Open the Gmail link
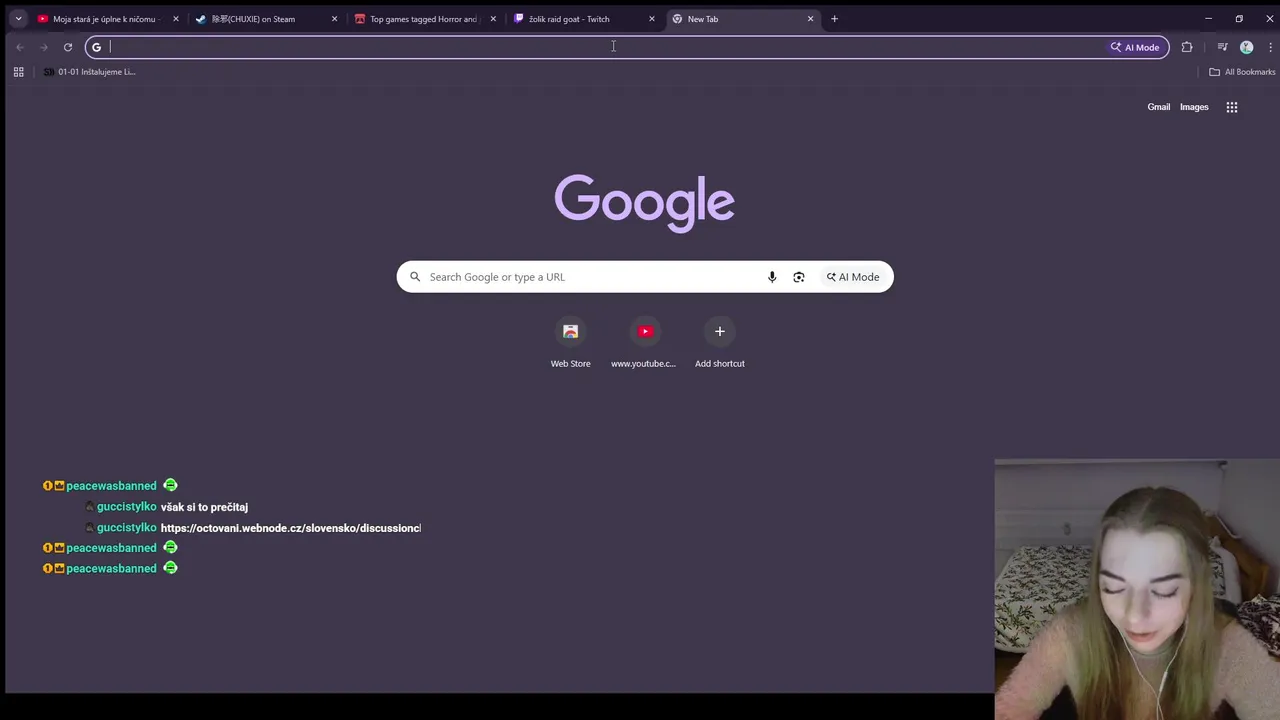Screen dimensions: 1280x720 click(1158, 107)
